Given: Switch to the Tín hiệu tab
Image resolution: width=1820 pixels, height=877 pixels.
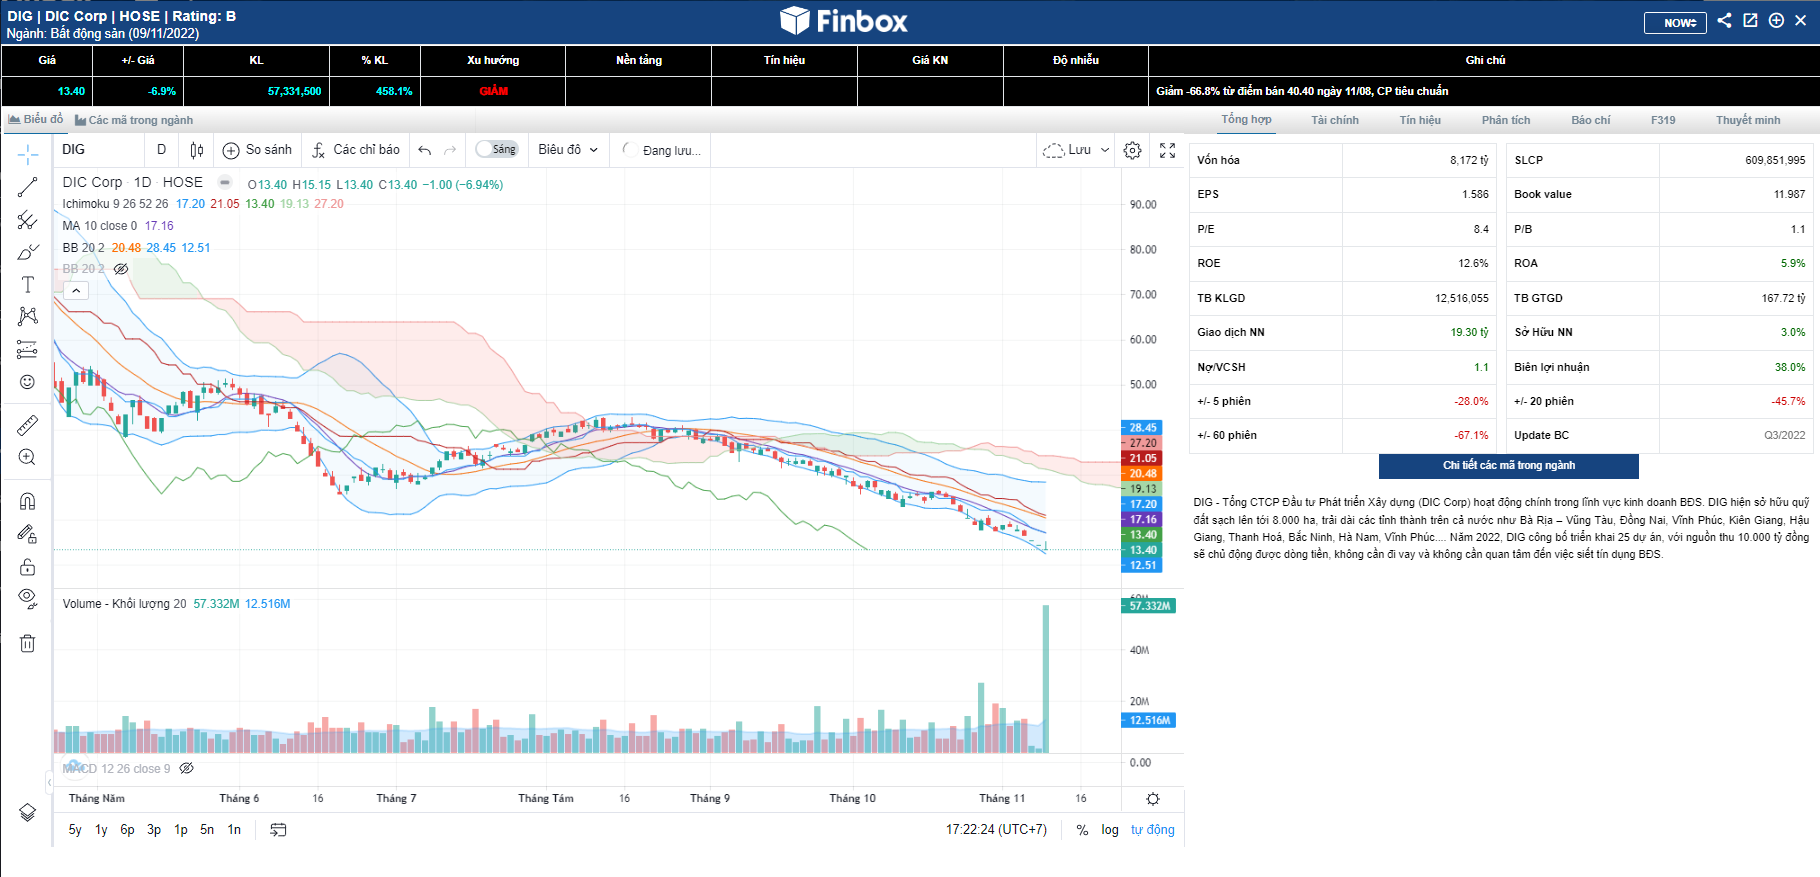Looking at the screenshot, I should pos(1420,120).
